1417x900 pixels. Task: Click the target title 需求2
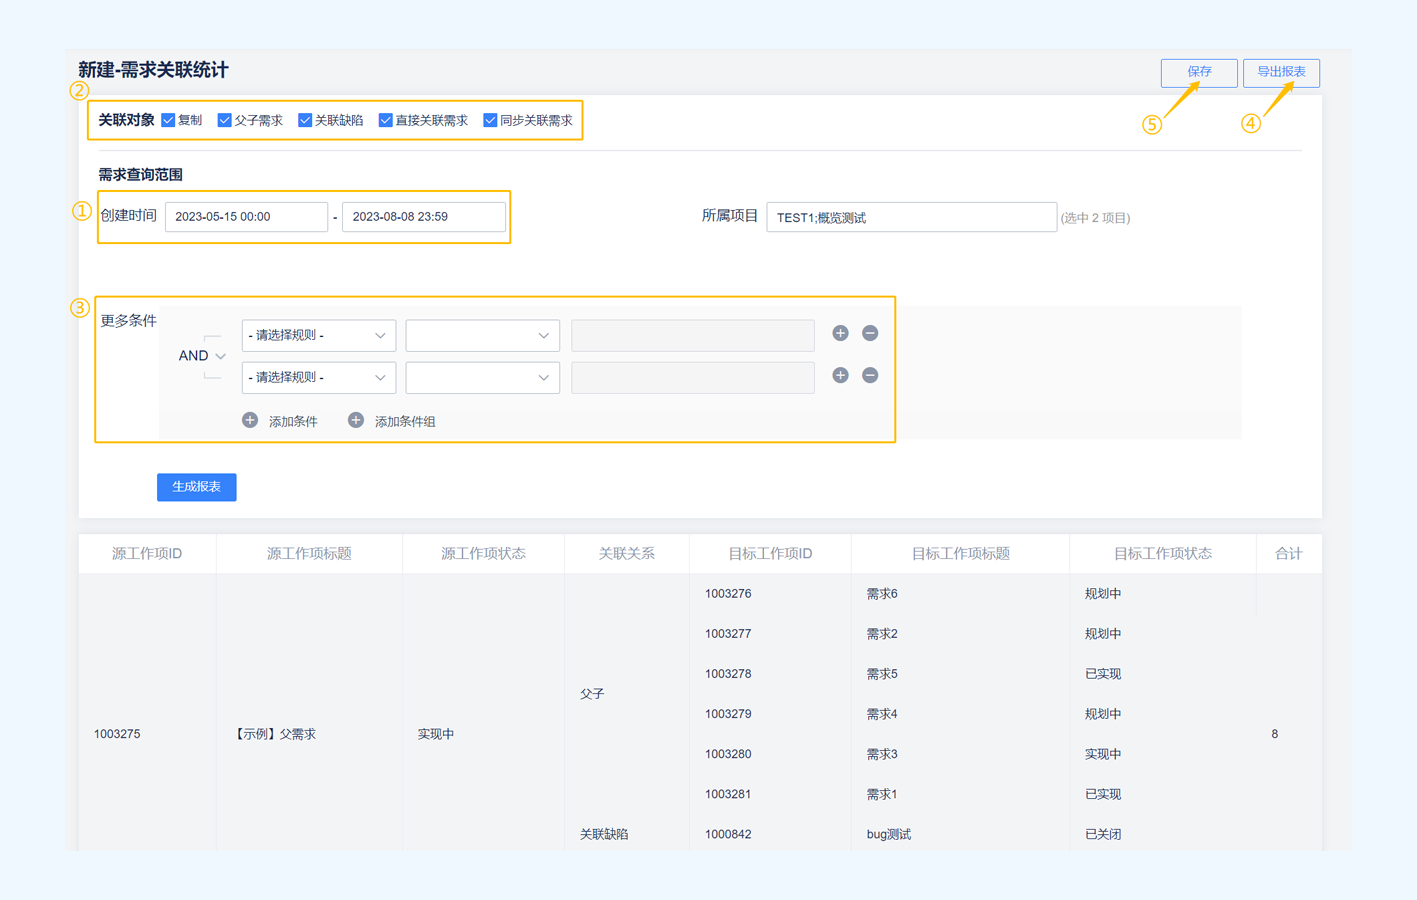pos(882,634)
